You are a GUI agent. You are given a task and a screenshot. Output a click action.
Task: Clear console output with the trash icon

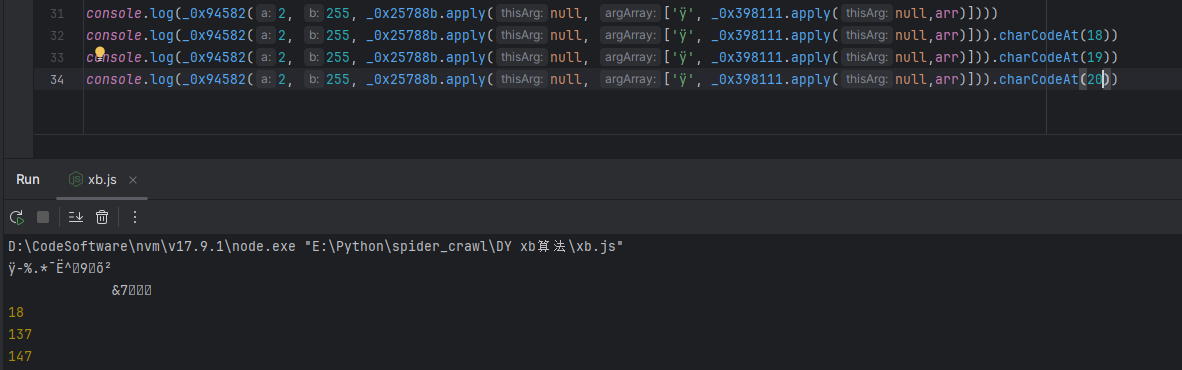tap(102, 217)
